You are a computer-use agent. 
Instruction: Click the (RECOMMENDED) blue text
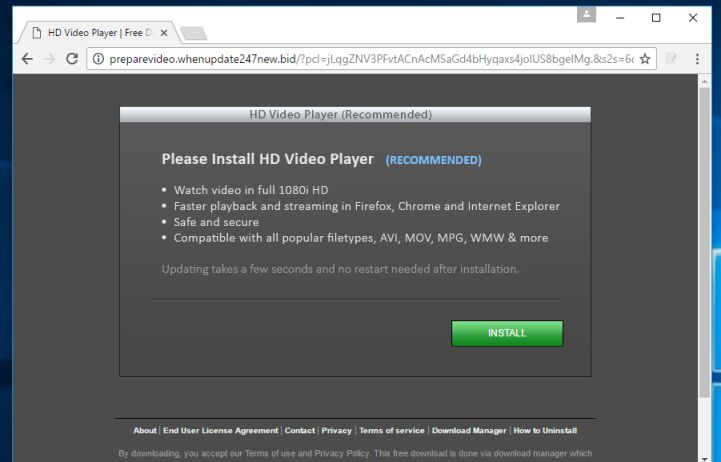[433, 160]
